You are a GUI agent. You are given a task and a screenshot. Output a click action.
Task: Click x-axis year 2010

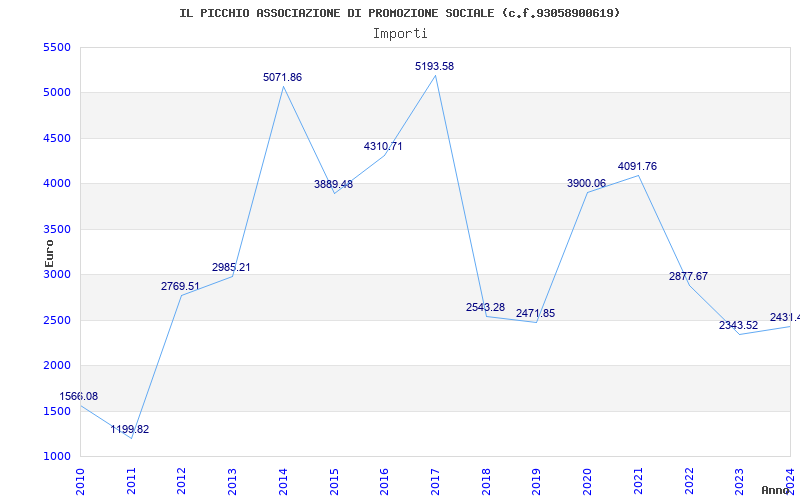pyautogui.click(x=80, y=481)
